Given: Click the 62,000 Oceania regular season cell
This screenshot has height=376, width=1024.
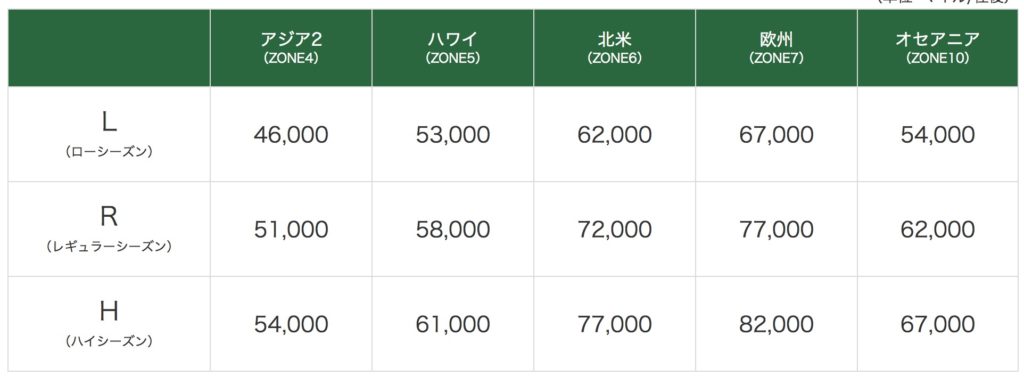Looking at the screenshot, I should [x=938, y=229].
